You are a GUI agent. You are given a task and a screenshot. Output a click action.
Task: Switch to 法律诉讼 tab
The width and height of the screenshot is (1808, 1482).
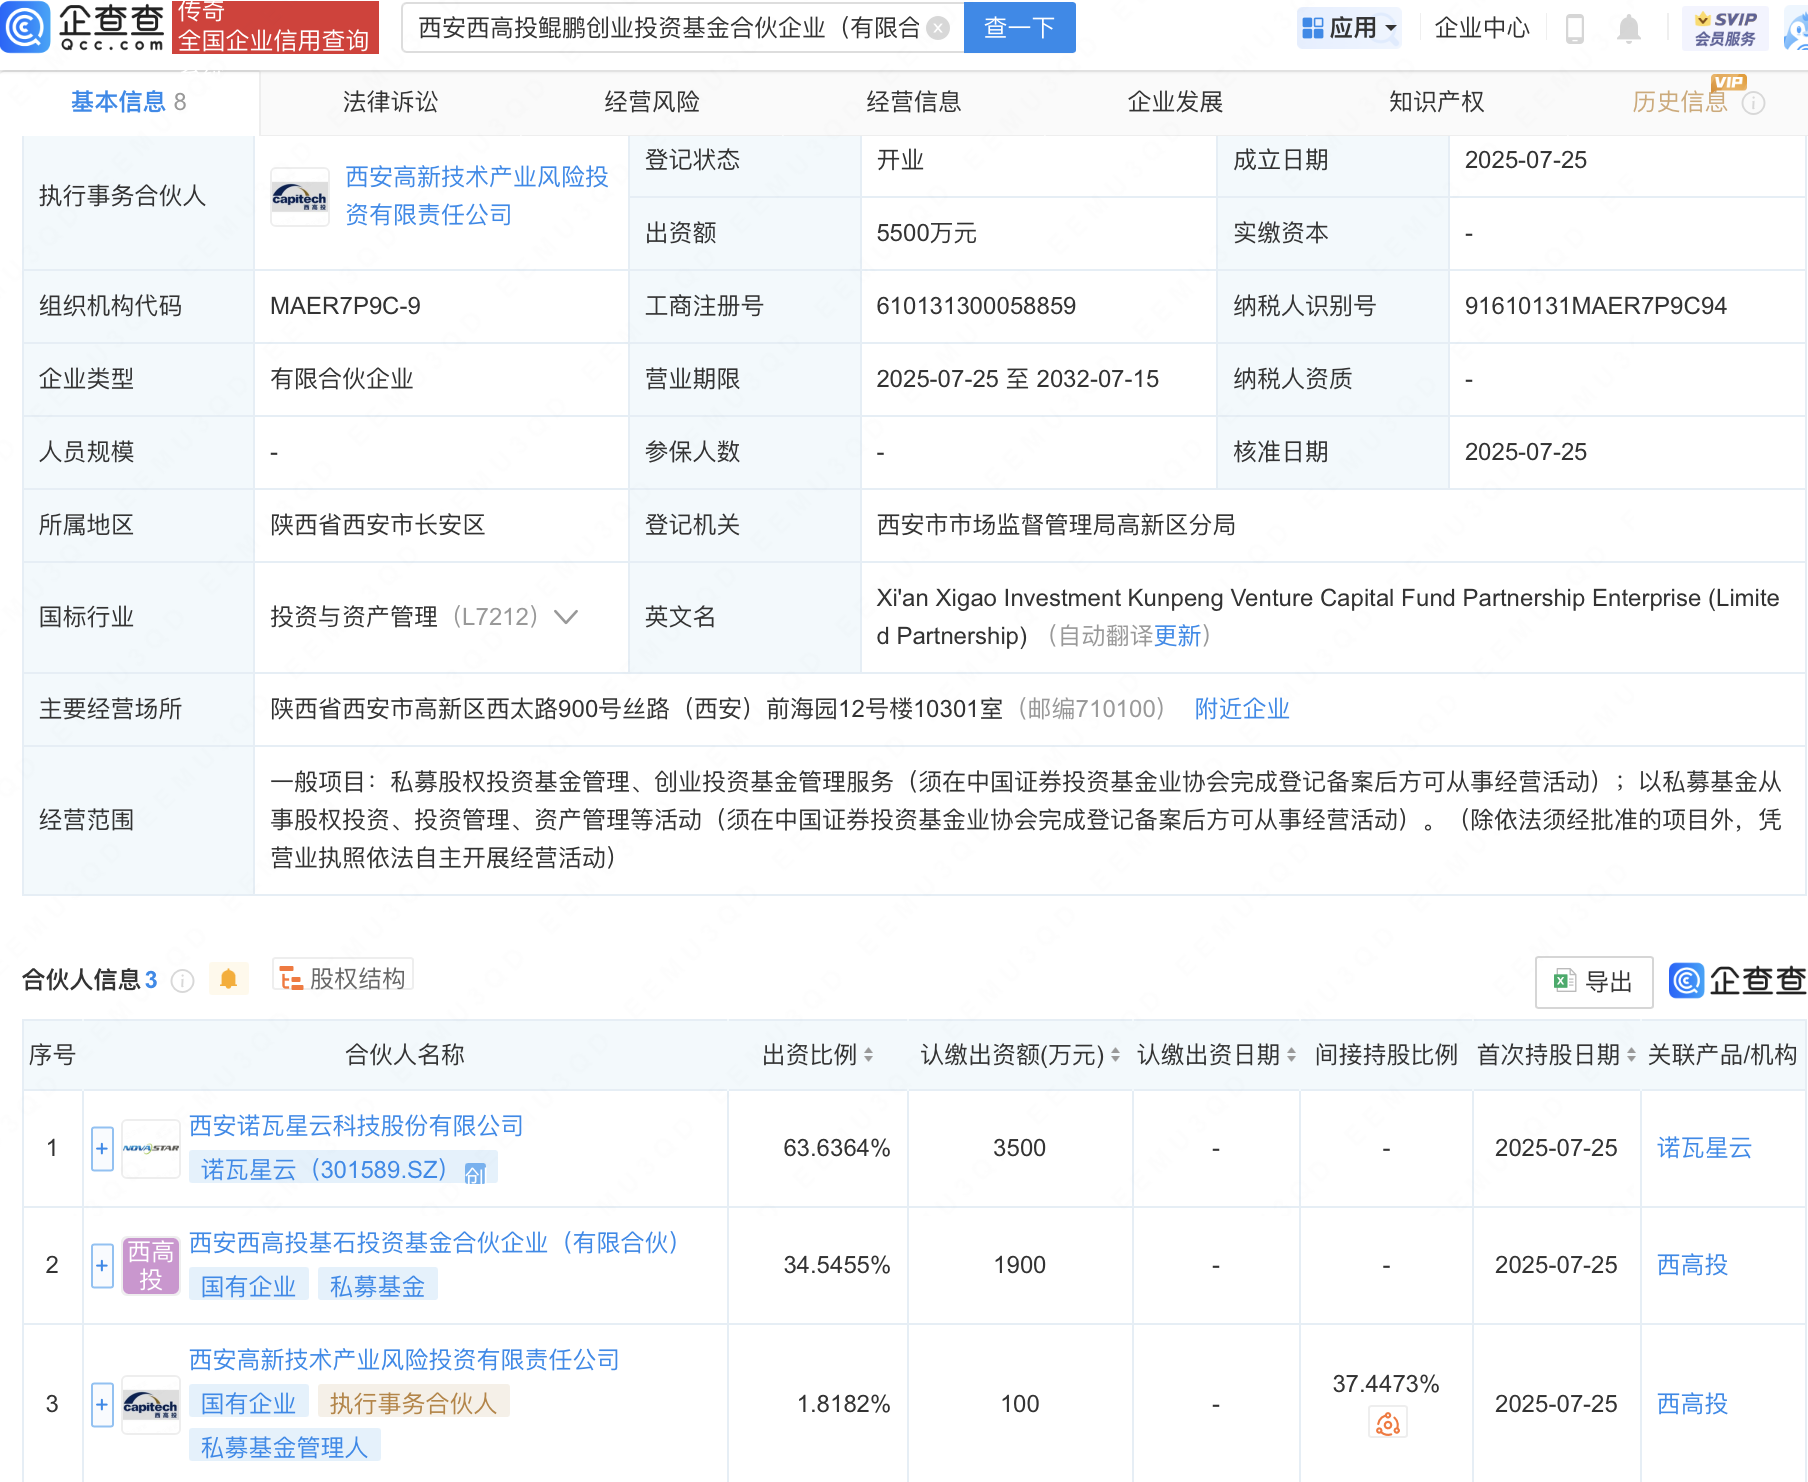tap(391, 102)
